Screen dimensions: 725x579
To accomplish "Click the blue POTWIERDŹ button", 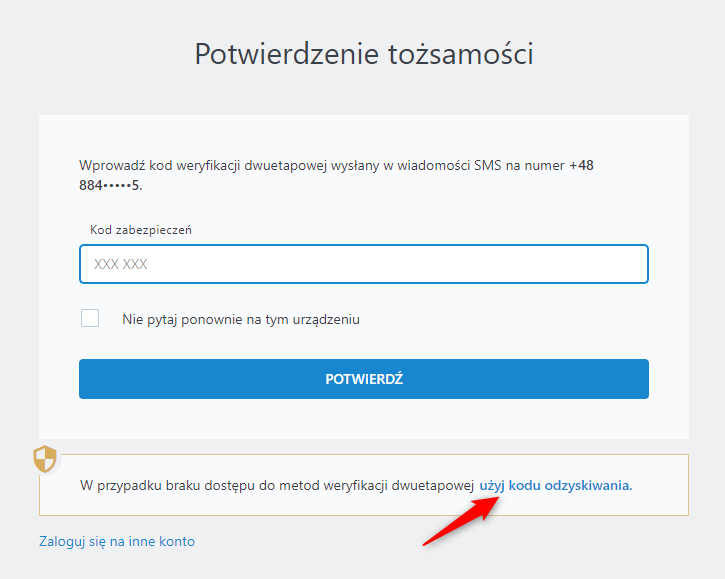I will (x=364, y=379).
